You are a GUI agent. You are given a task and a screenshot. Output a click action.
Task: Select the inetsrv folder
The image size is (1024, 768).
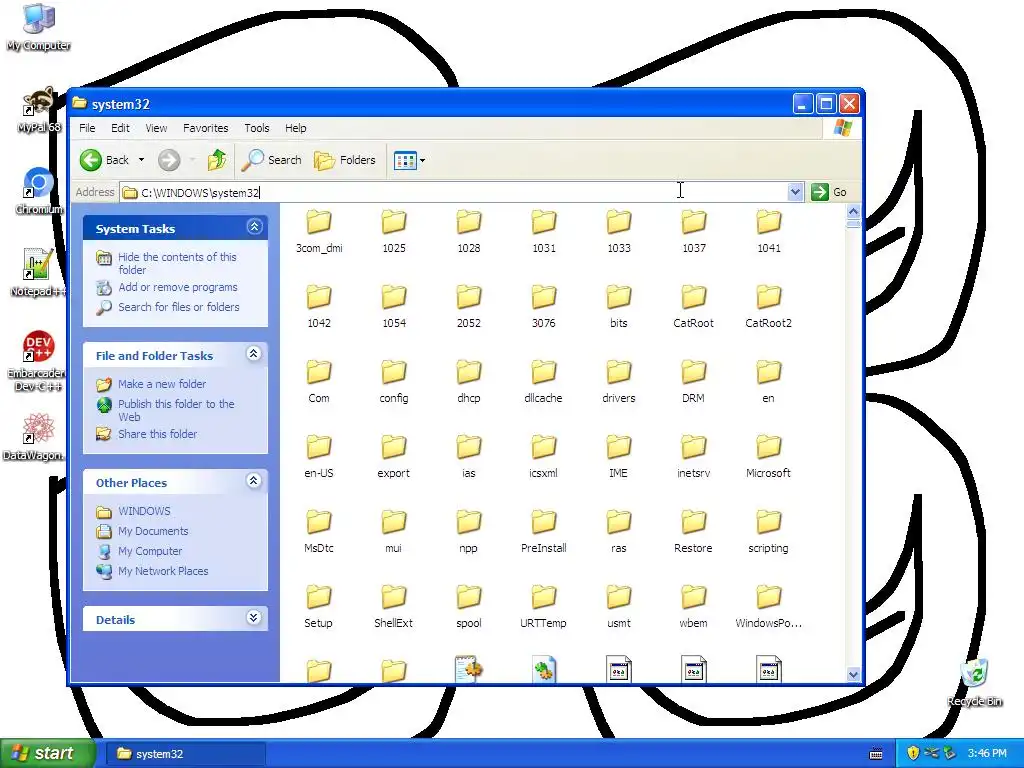click(x=694, y=457)
